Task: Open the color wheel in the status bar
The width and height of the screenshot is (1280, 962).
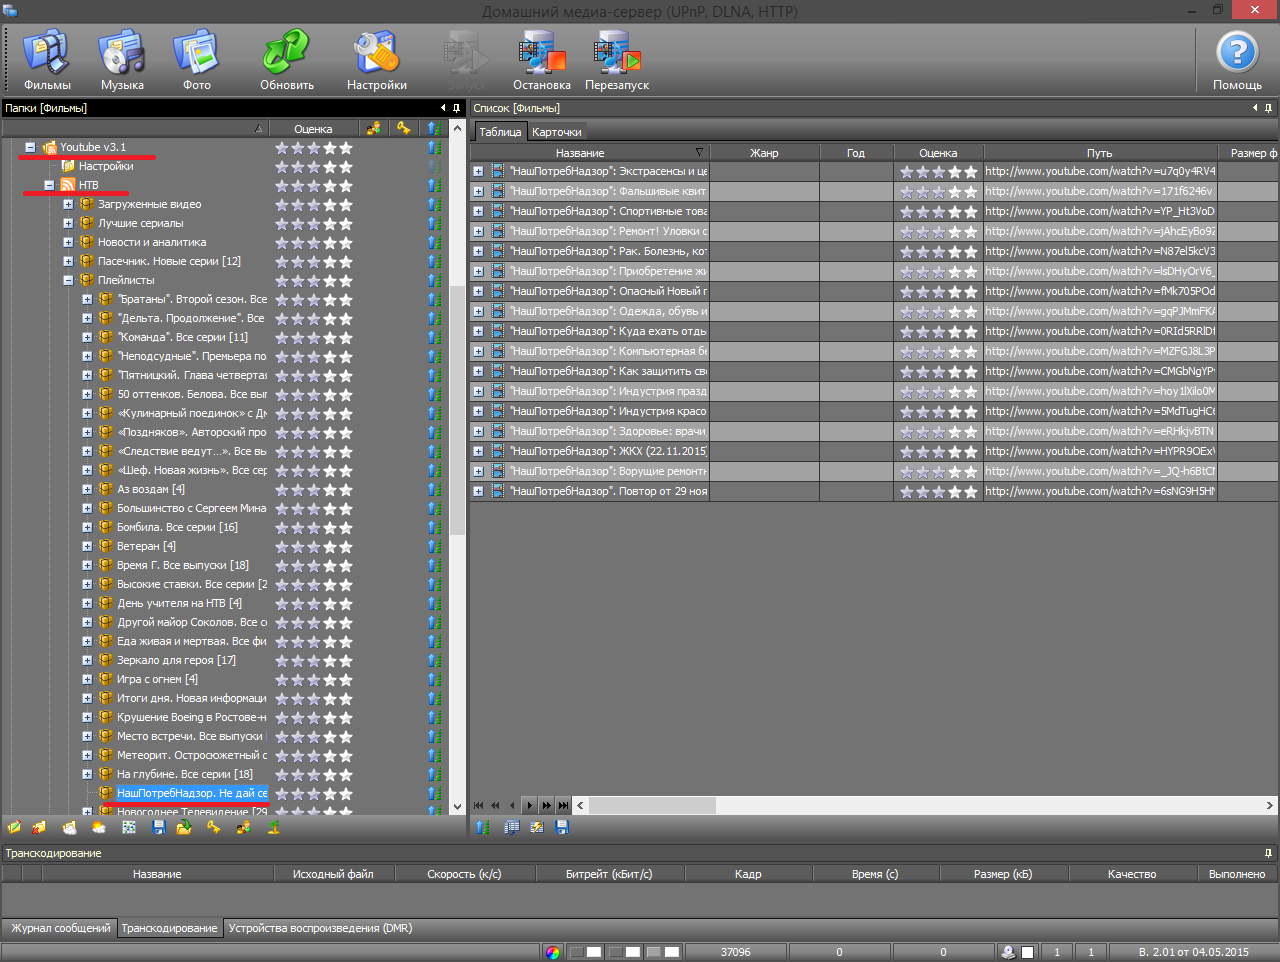Action: click(553, 952)
